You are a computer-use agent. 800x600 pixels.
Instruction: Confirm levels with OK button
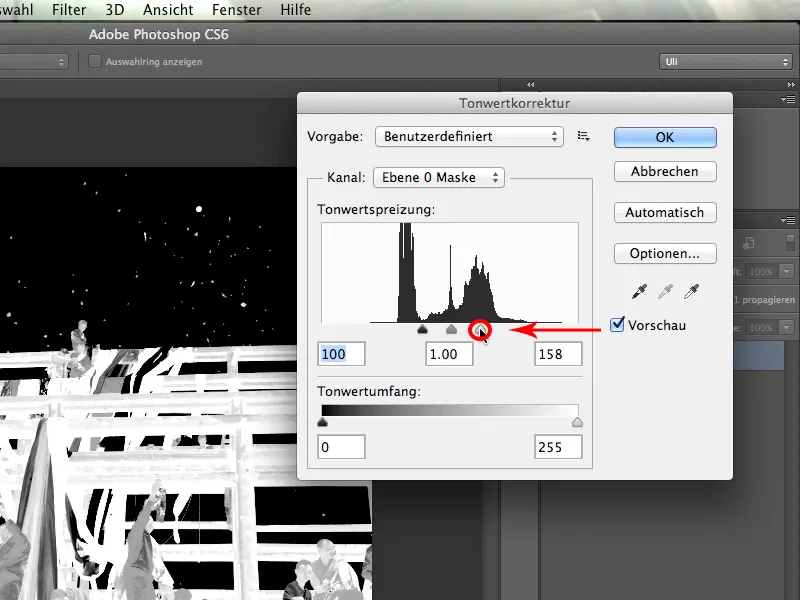pos(665,137)
